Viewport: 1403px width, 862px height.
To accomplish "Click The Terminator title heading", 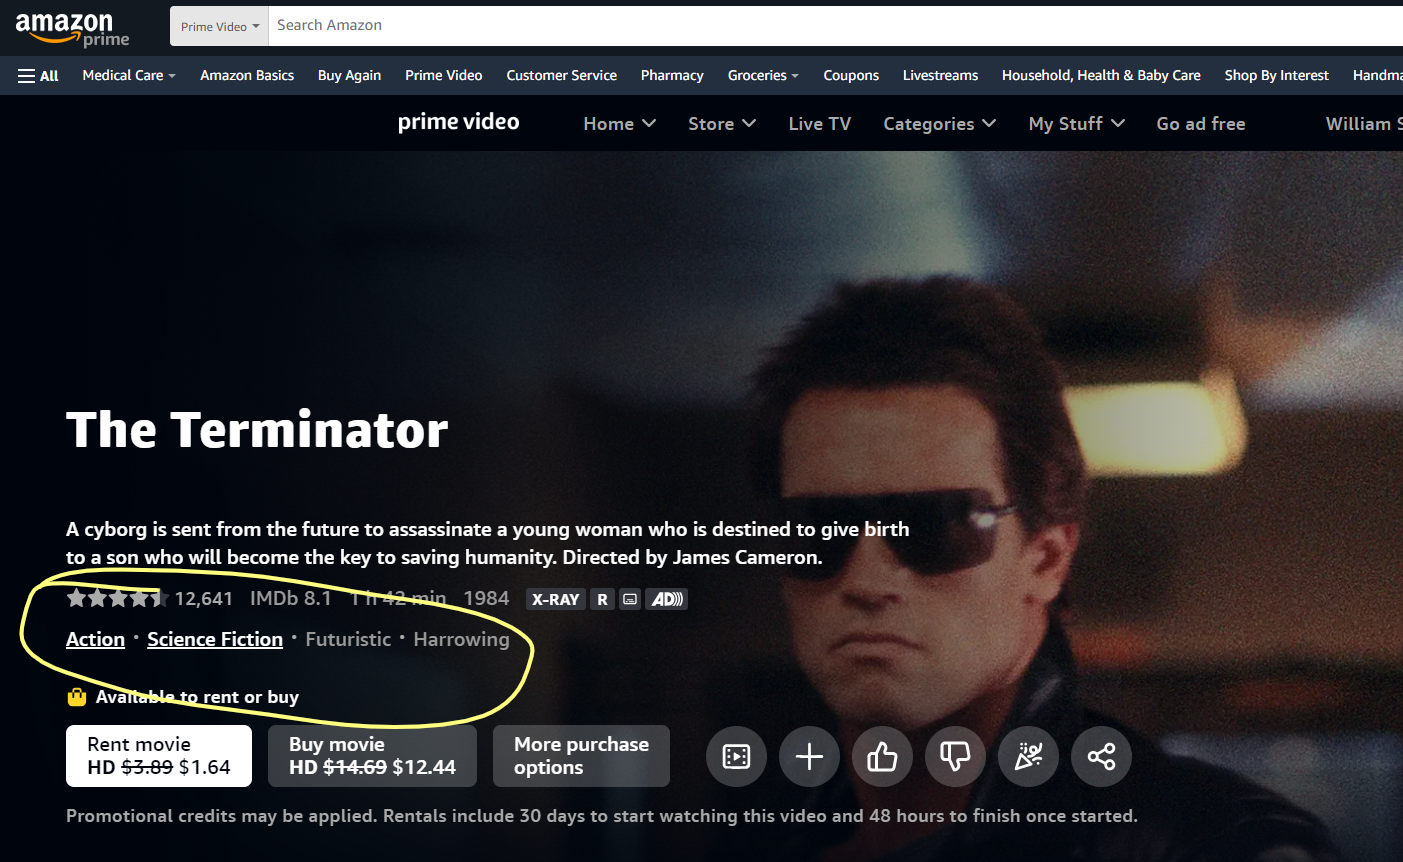I will [257, 430].
